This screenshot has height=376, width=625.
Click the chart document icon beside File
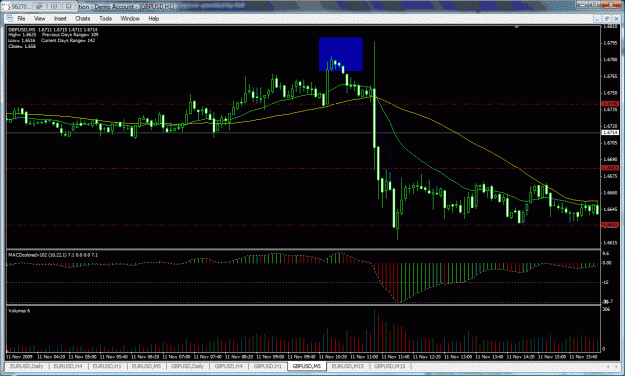10,18
